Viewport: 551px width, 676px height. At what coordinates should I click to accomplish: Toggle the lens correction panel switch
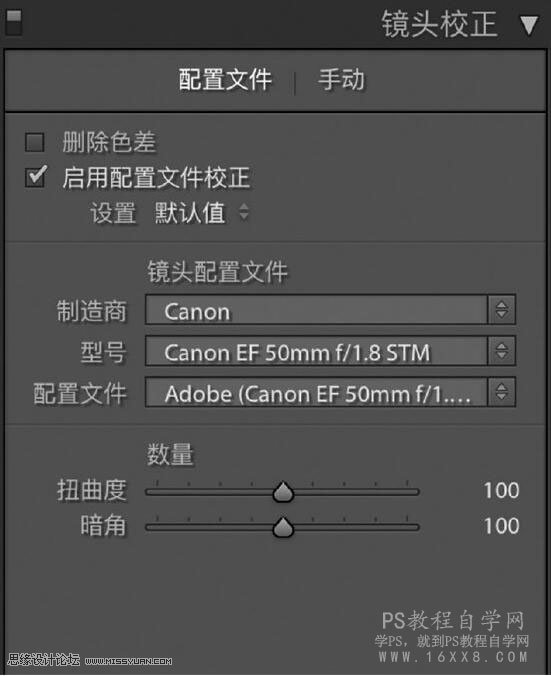13,22
